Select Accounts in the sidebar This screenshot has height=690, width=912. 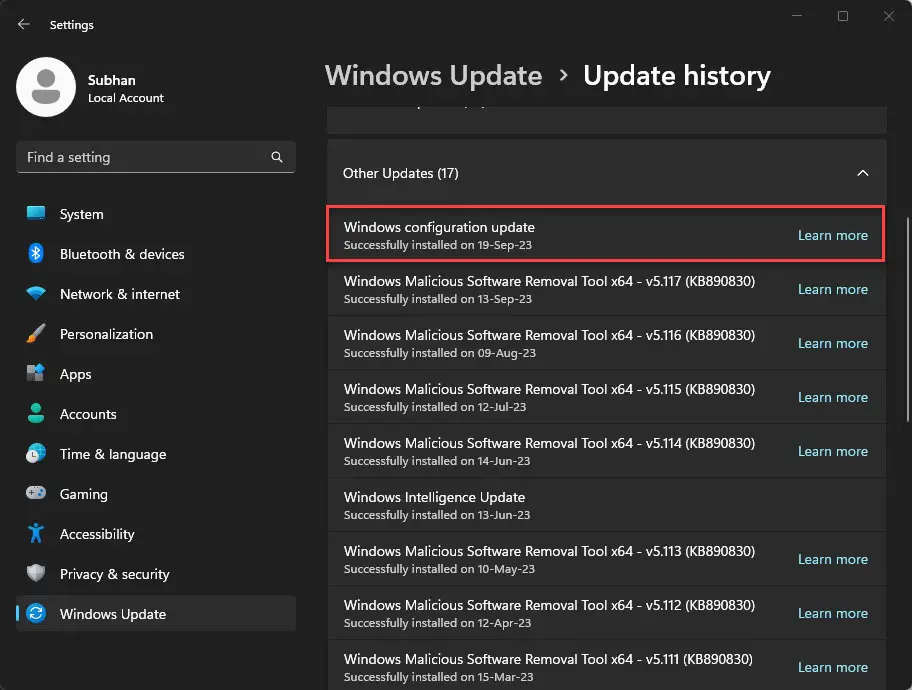point(88,414)
